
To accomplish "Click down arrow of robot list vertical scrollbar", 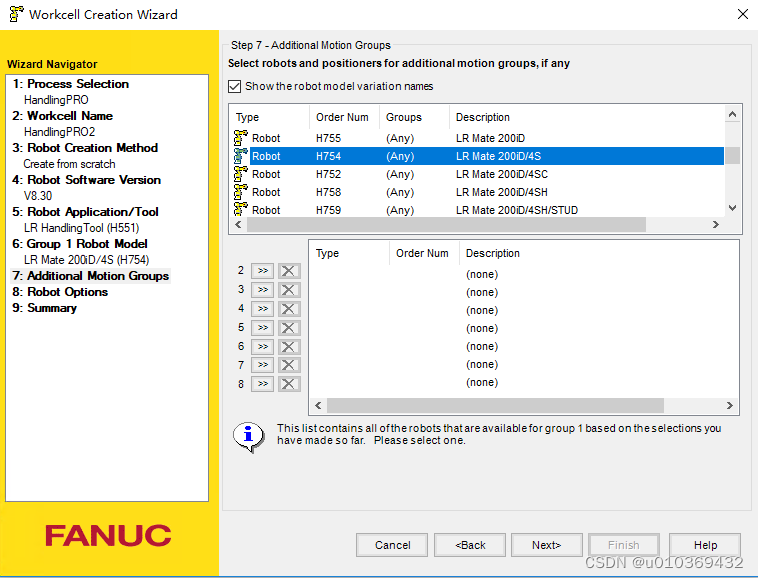I will point(732,208).
